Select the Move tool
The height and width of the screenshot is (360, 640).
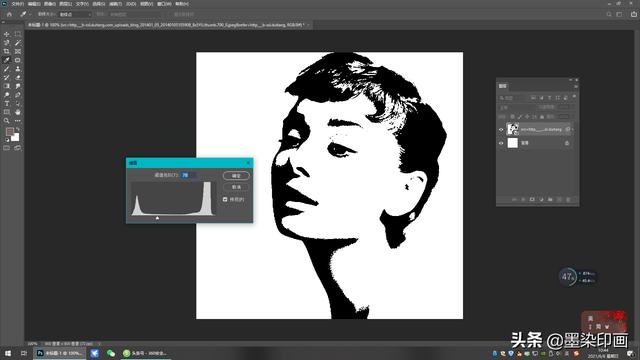pos(7,34)
